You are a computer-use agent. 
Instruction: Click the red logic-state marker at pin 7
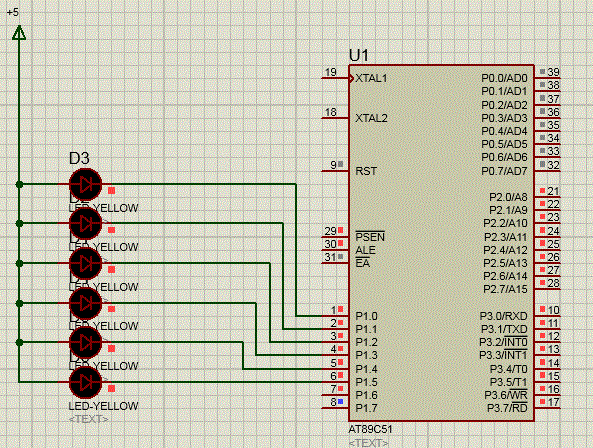[340, 388]
